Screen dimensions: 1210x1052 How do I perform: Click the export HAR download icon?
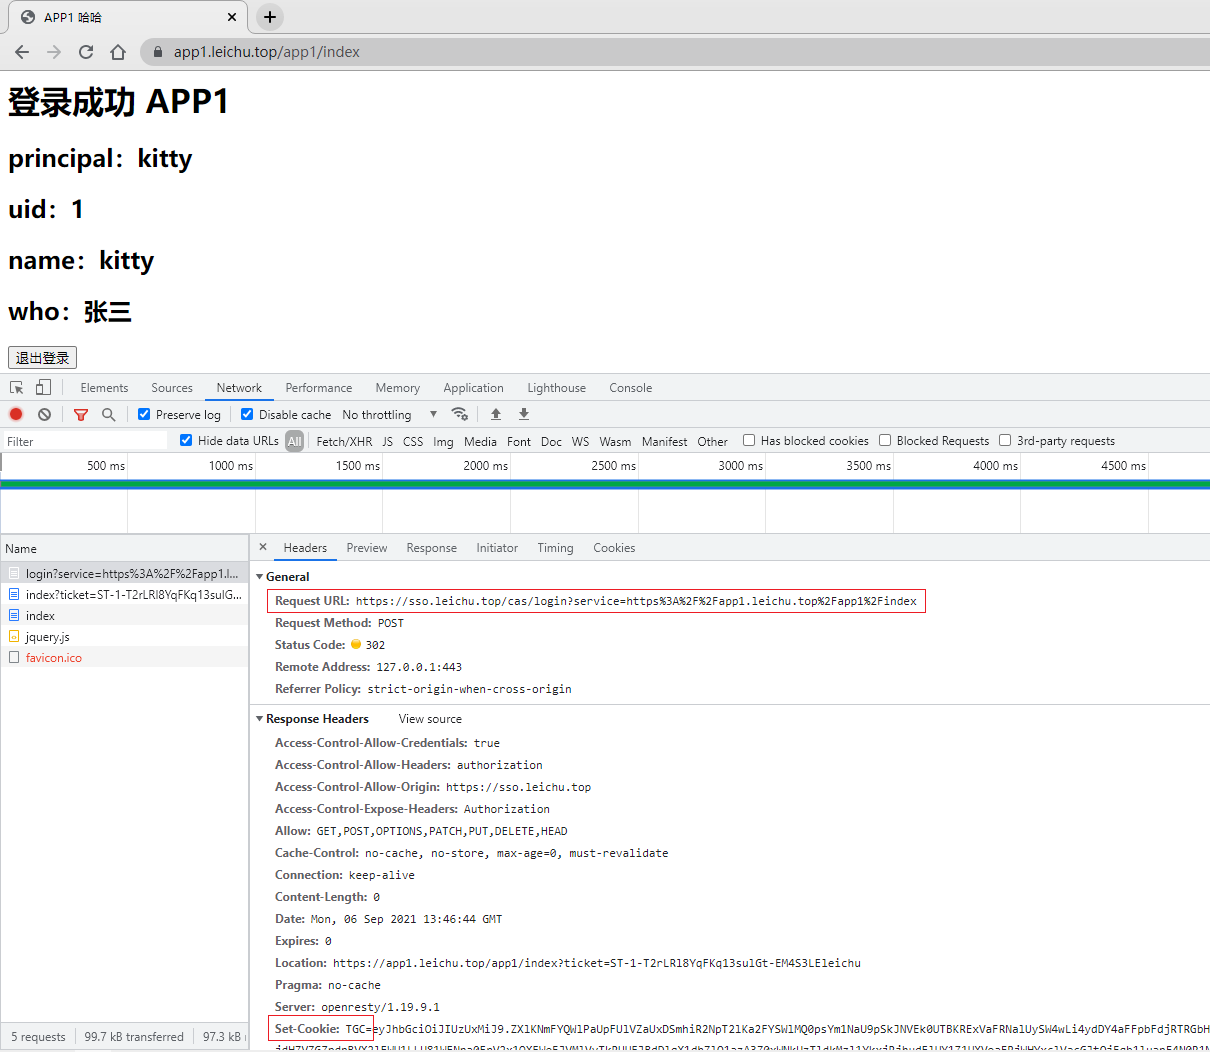tap(523, 414)
